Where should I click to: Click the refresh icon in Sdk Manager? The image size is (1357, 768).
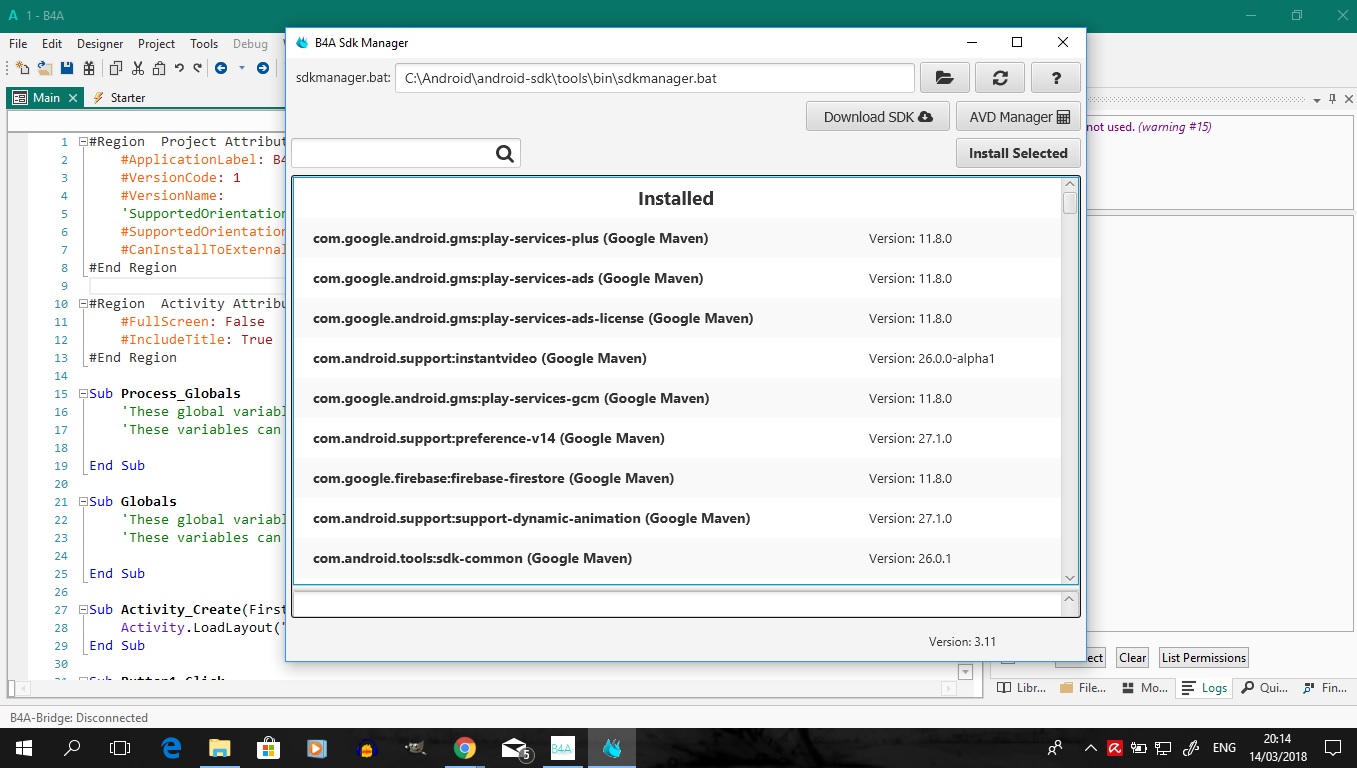[1000, 78]
